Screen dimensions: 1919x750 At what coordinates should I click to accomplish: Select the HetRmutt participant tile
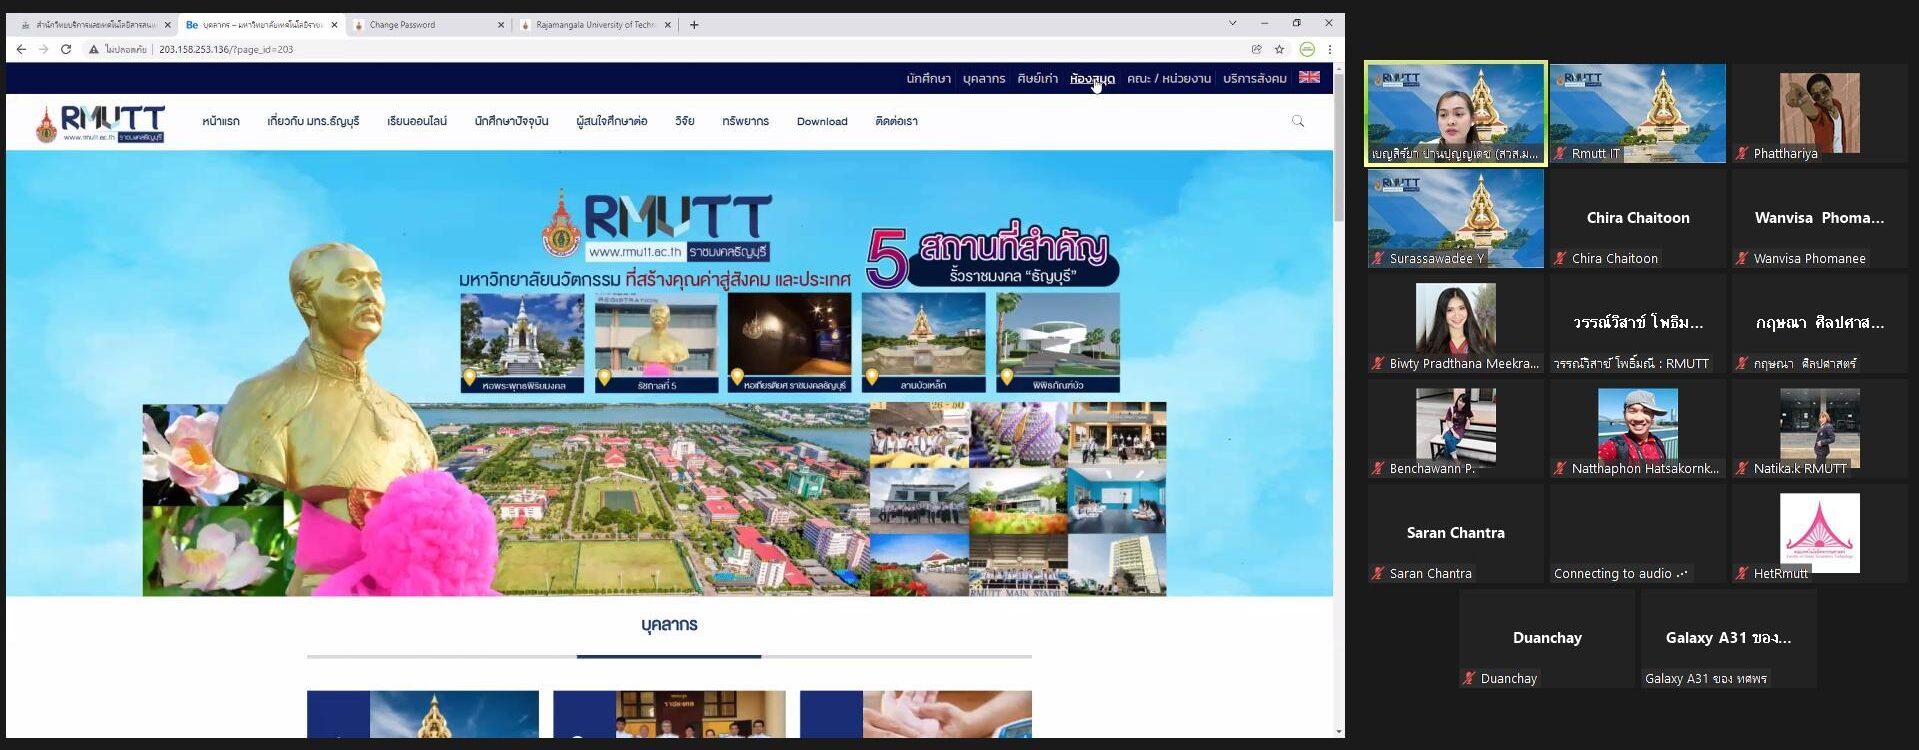[1820, 533]
